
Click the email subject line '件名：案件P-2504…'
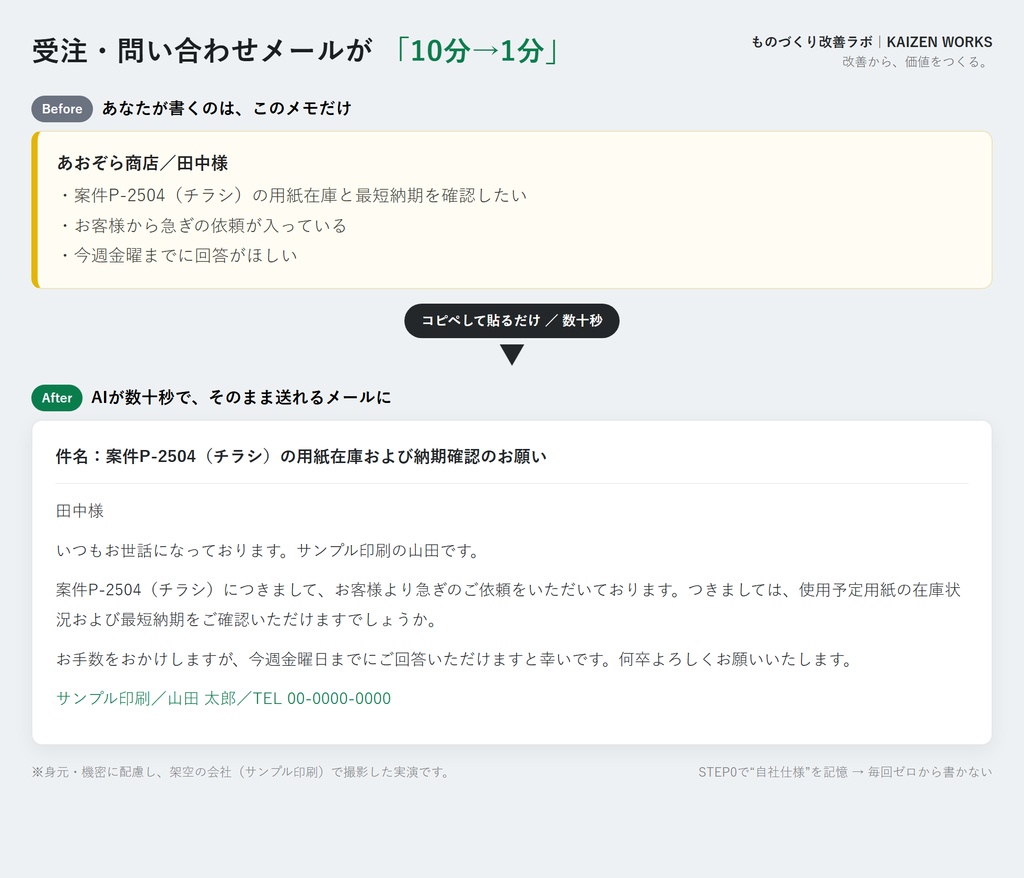(301, 457)
